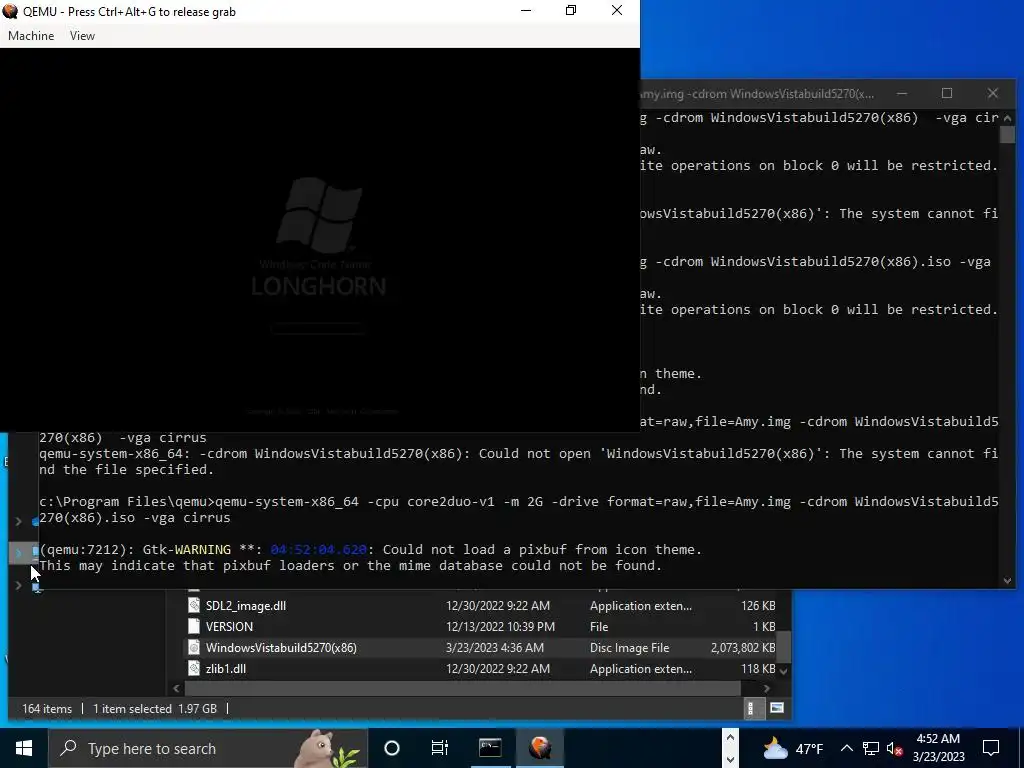
Task: Click Disc Image File type cell
Action: (x=630, y=647)
